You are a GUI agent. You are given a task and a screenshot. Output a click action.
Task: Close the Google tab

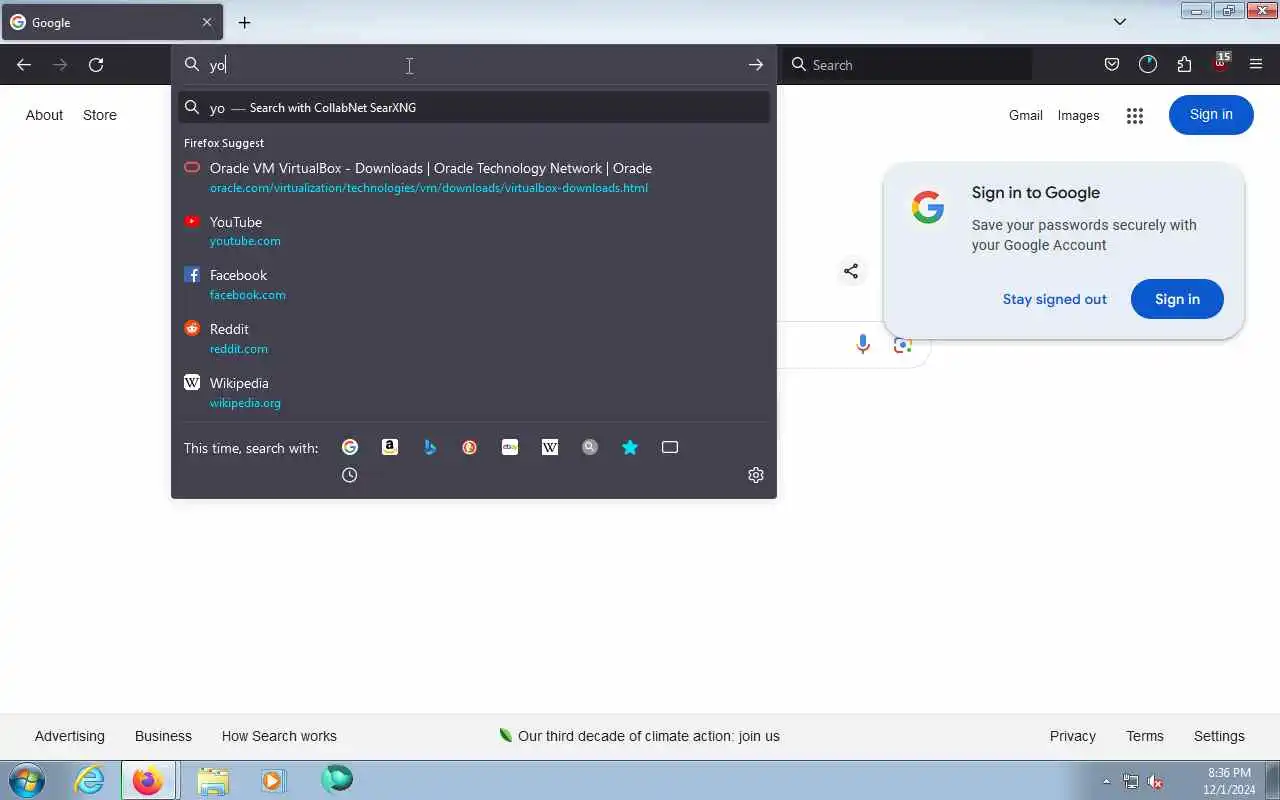[x=207, y=22]
